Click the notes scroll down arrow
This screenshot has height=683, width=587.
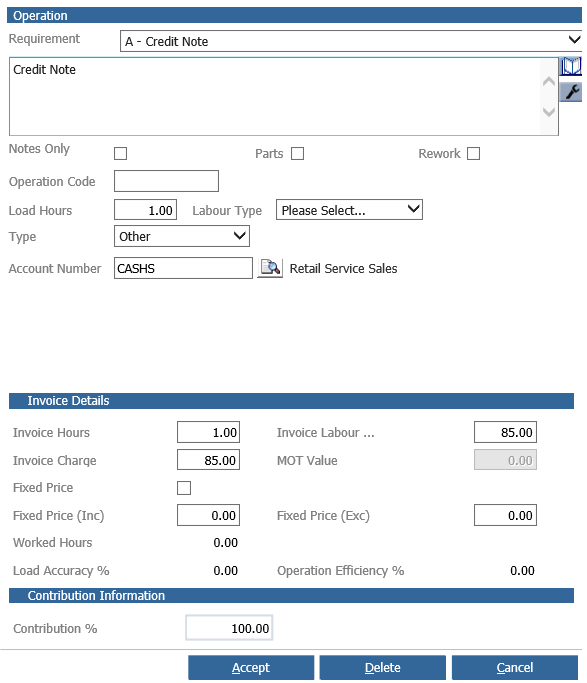[x=549, y=112]
